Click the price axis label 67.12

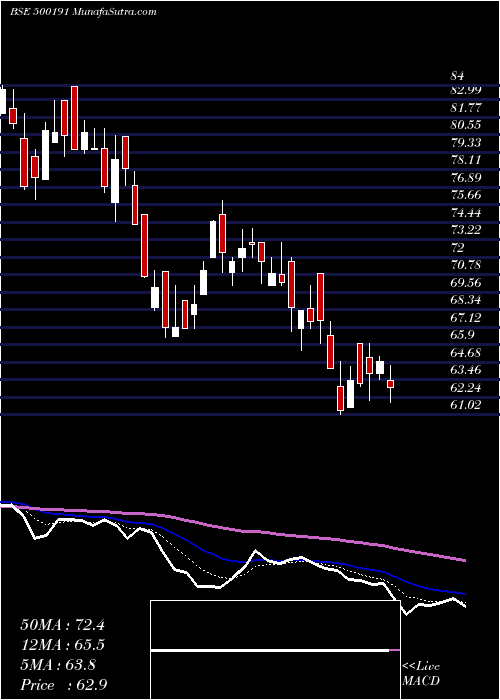pyautogui.click(x=466, y=317)
